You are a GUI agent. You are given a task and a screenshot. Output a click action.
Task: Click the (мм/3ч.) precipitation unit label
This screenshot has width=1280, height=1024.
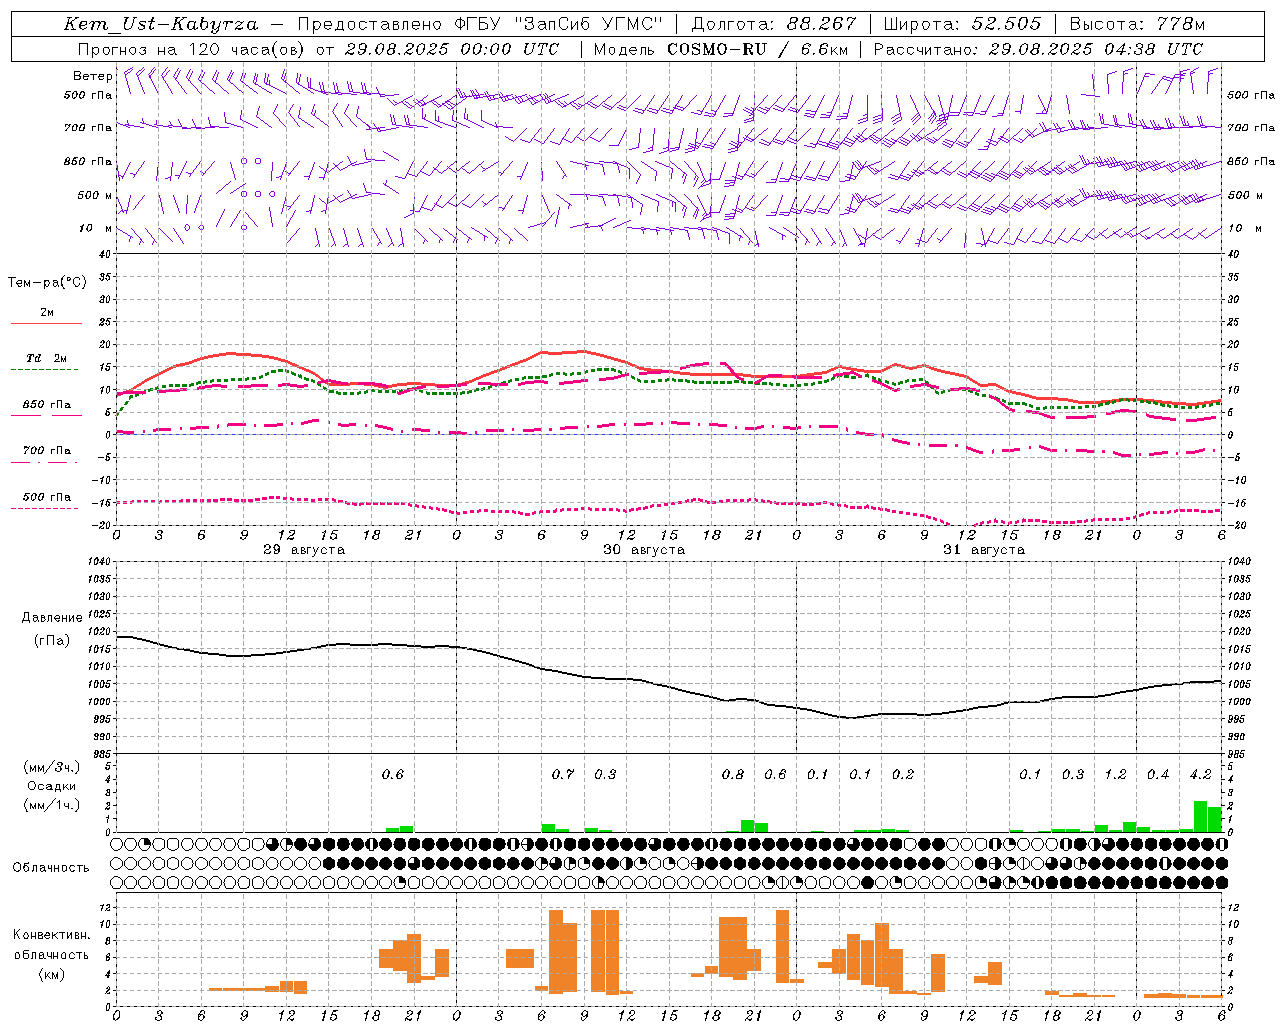pos(51,767)
